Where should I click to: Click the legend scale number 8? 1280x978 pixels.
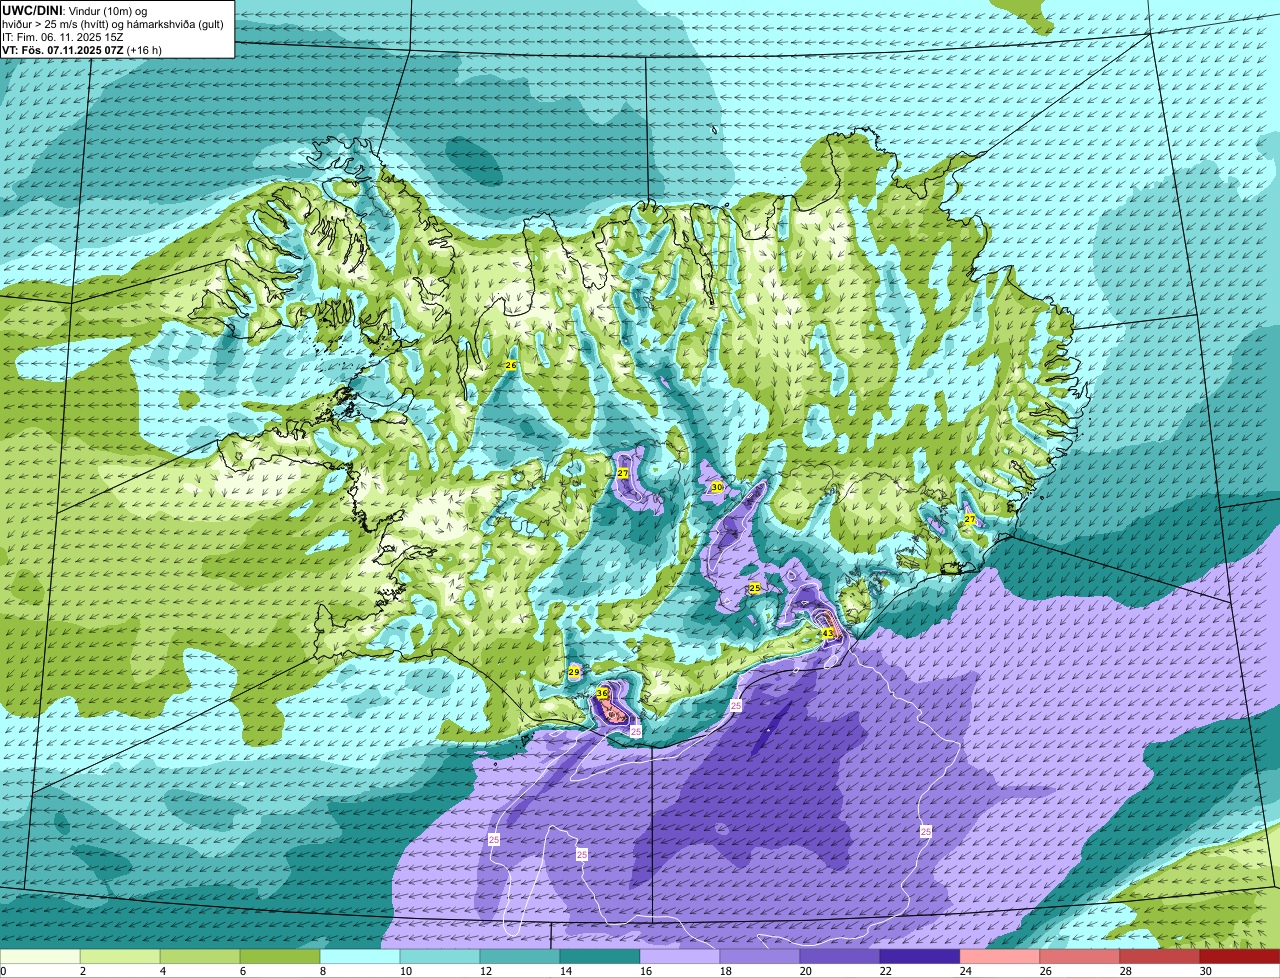pyautogui.click(x=322, y=971)
